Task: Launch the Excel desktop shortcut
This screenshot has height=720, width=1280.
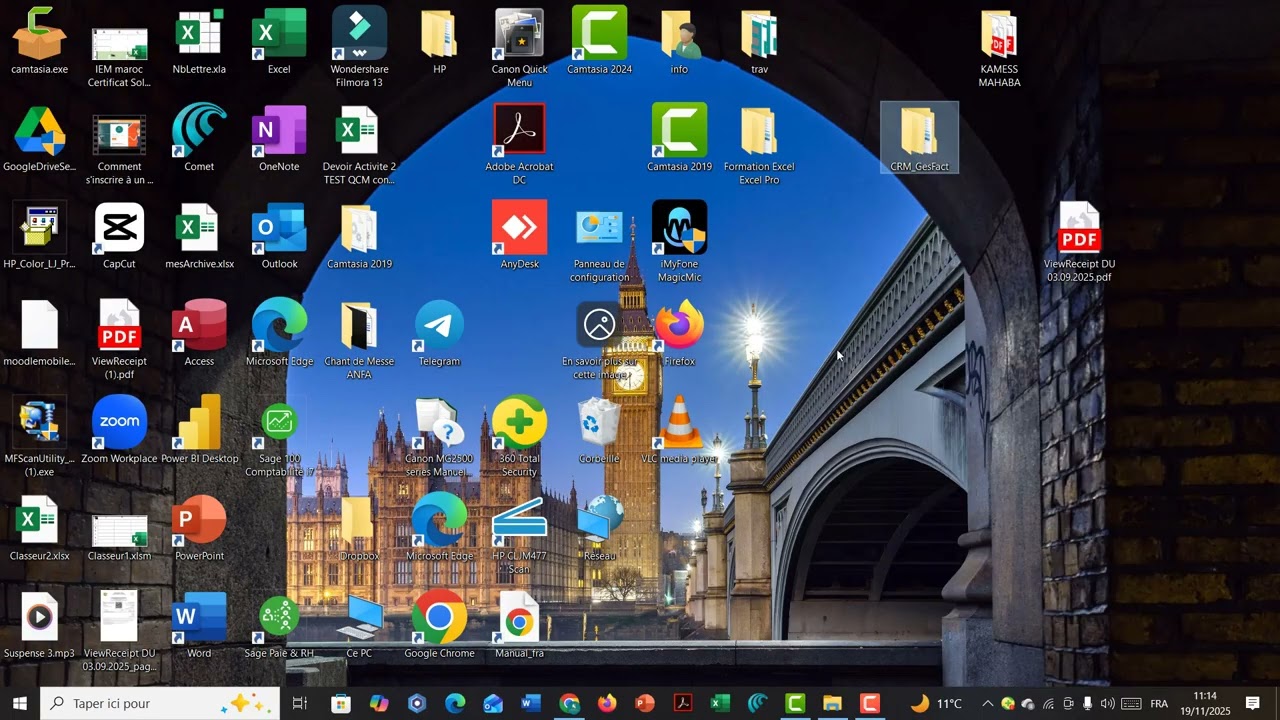Action: tap(279, 42)
